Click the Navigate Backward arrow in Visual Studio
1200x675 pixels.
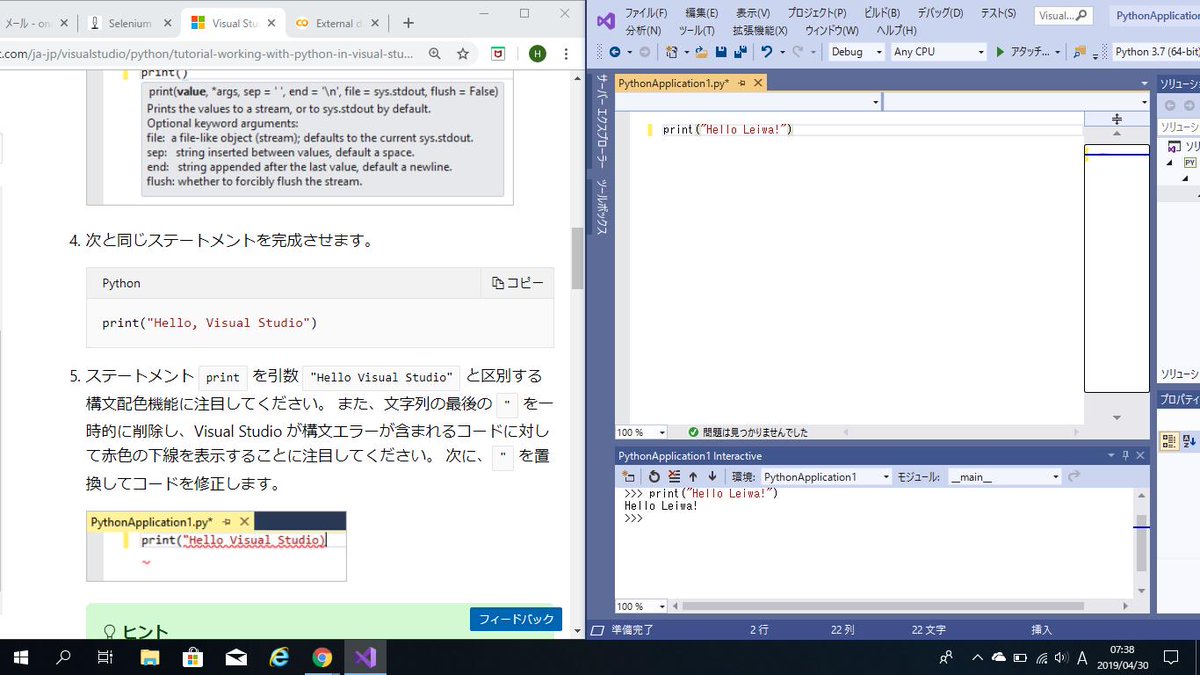pos(614,52)
